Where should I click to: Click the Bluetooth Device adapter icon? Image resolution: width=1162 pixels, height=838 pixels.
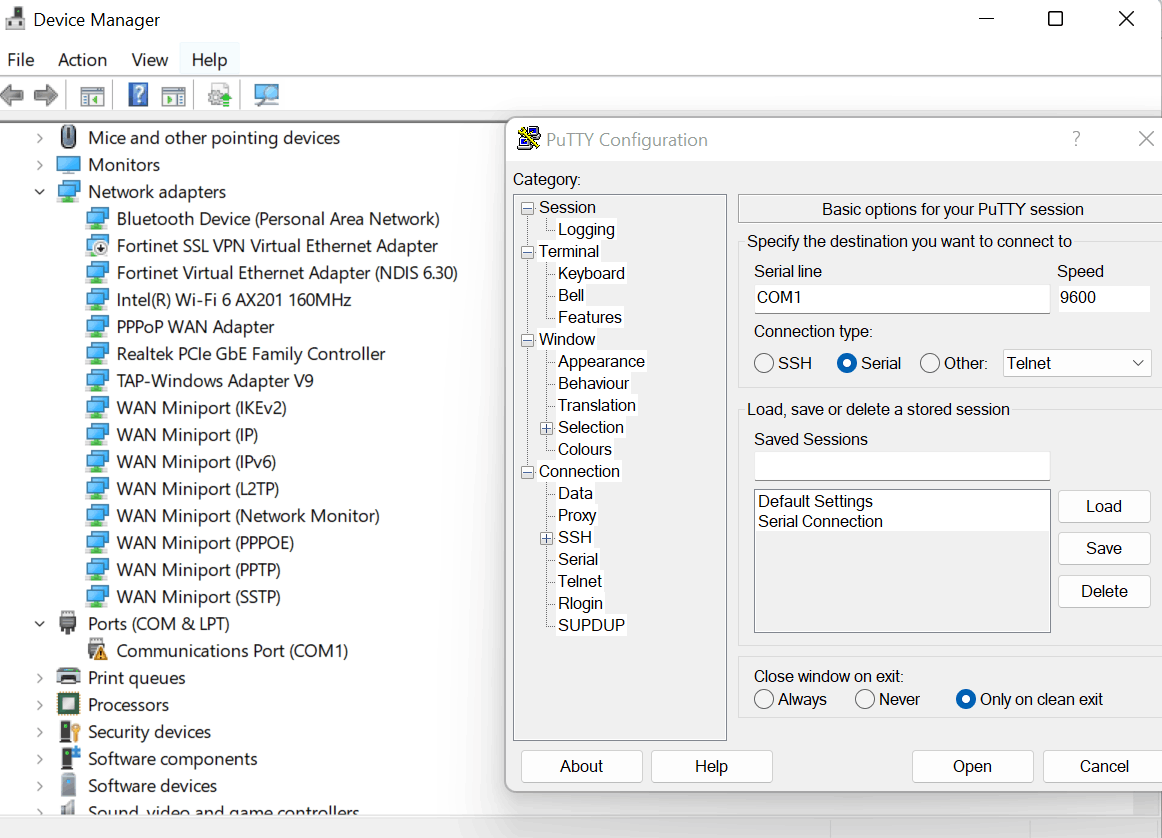click(x=97, y=219)
